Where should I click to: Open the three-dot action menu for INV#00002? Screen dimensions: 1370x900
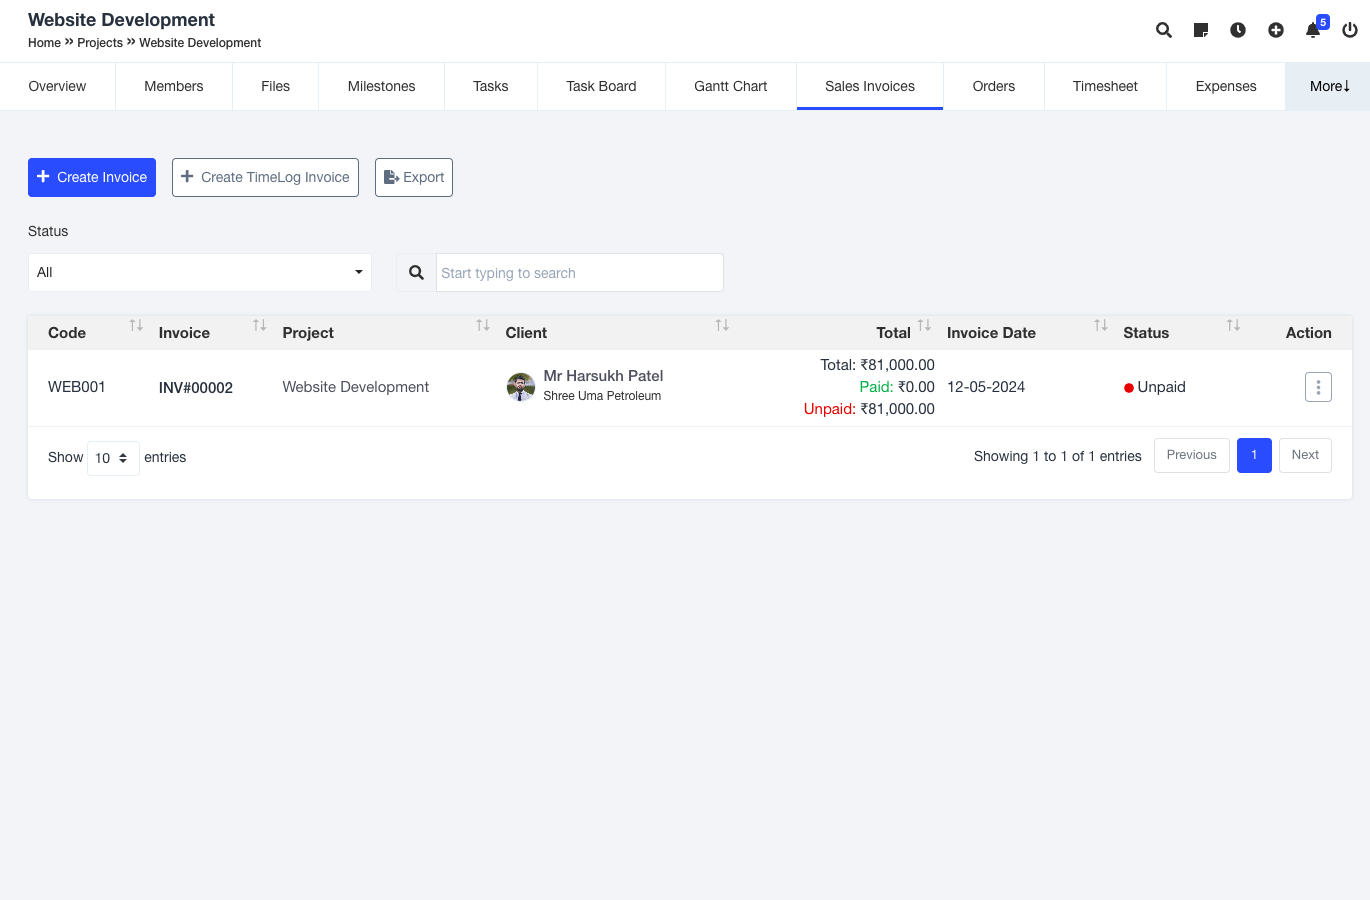tap(1318, 387)
